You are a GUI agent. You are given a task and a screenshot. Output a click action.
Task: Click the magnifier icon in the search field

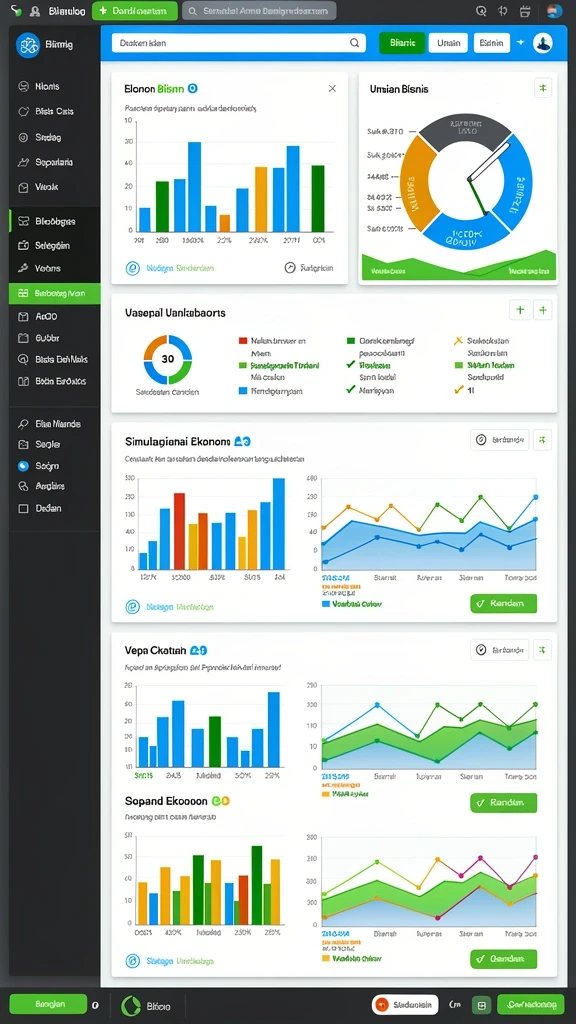(354, 43)
